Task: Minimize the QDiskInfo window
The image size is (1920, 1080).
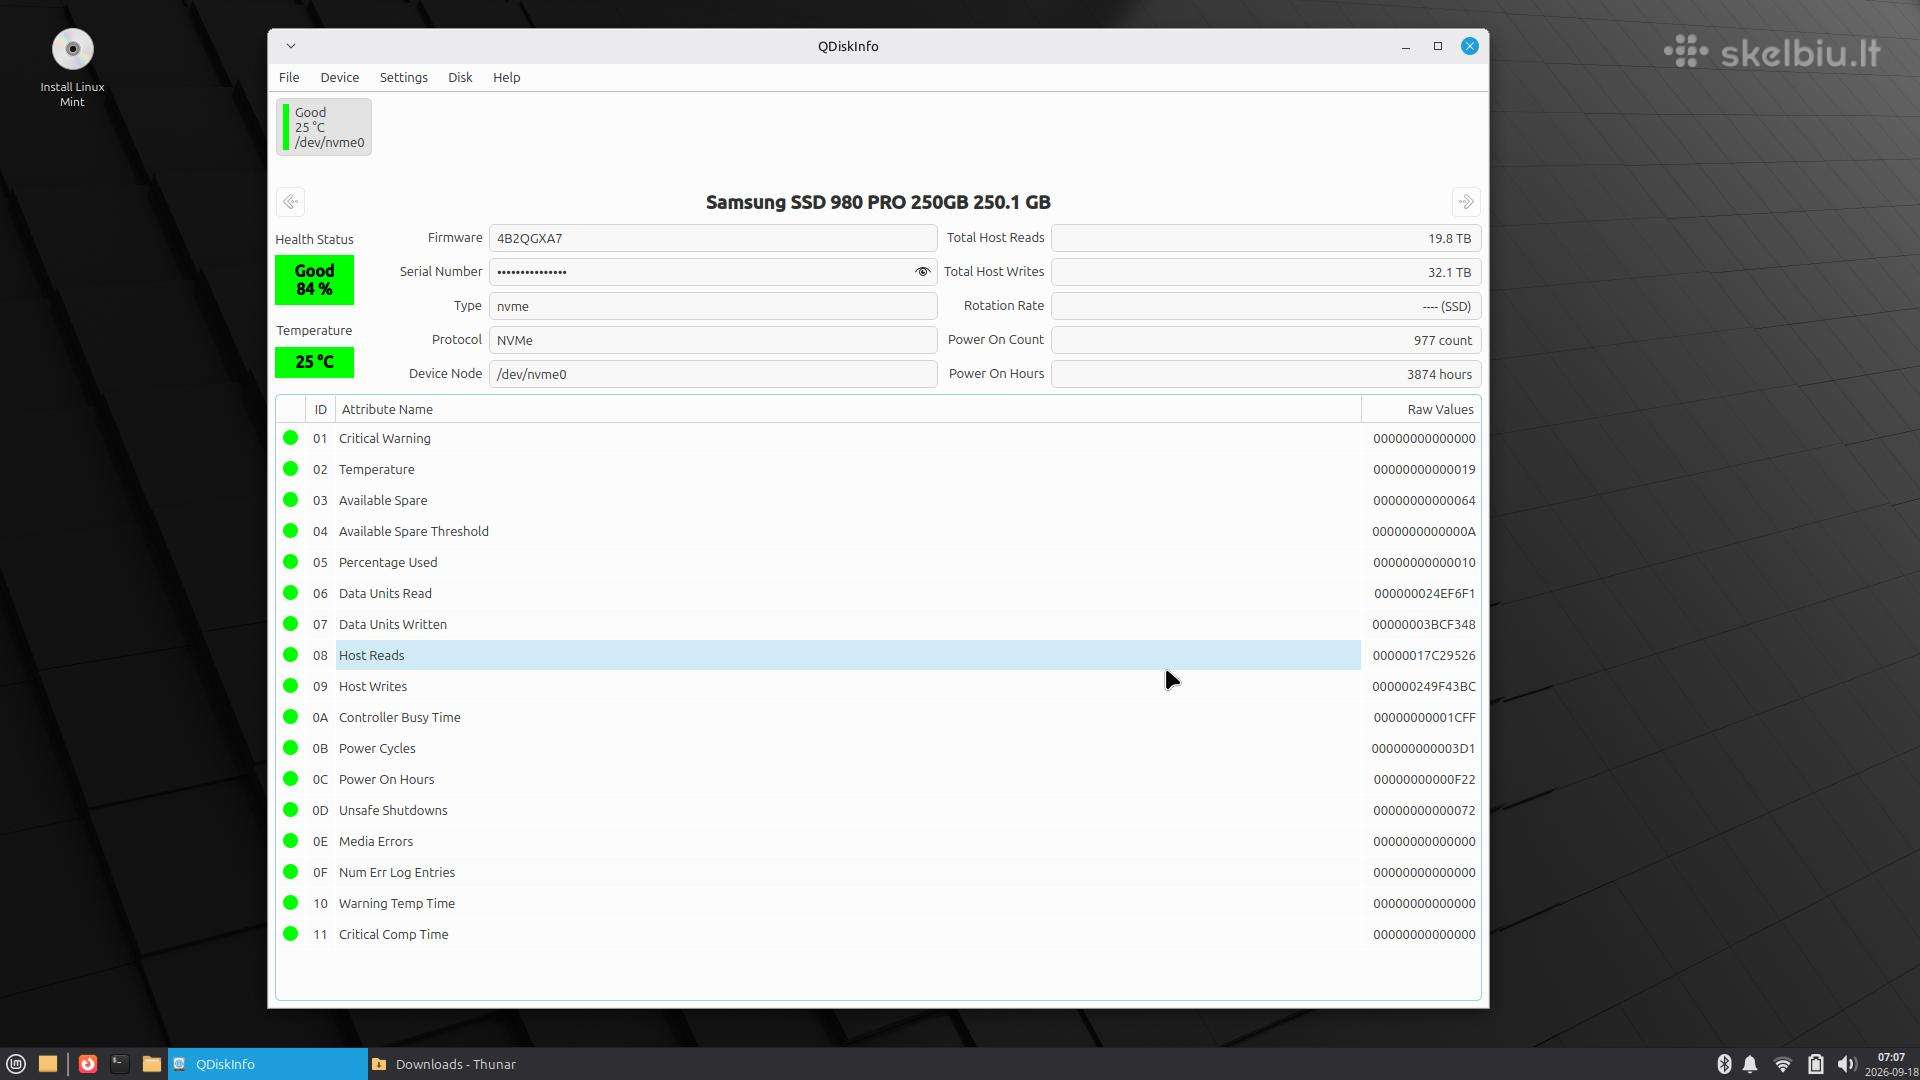Action: coord(1406,46)
